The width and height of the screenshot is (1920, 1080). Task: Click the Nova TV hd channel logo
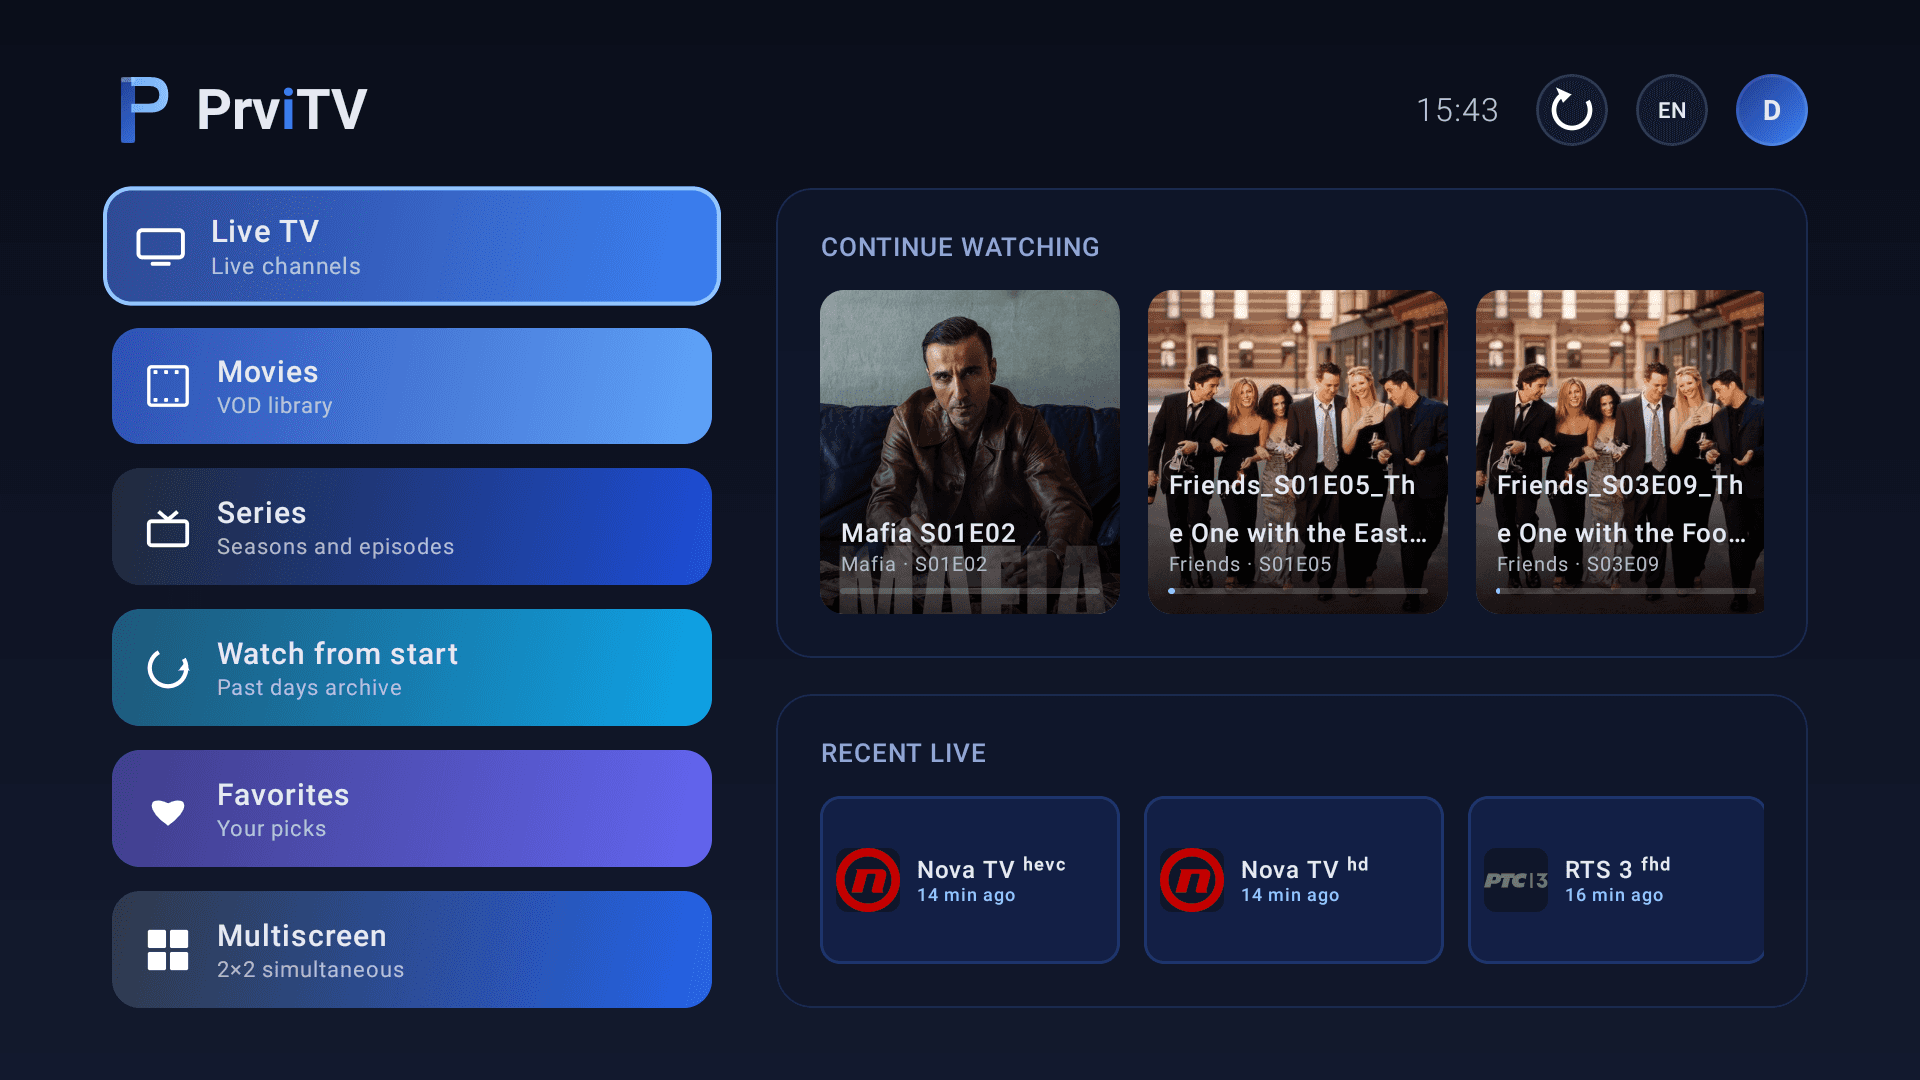pos(1192,880)
